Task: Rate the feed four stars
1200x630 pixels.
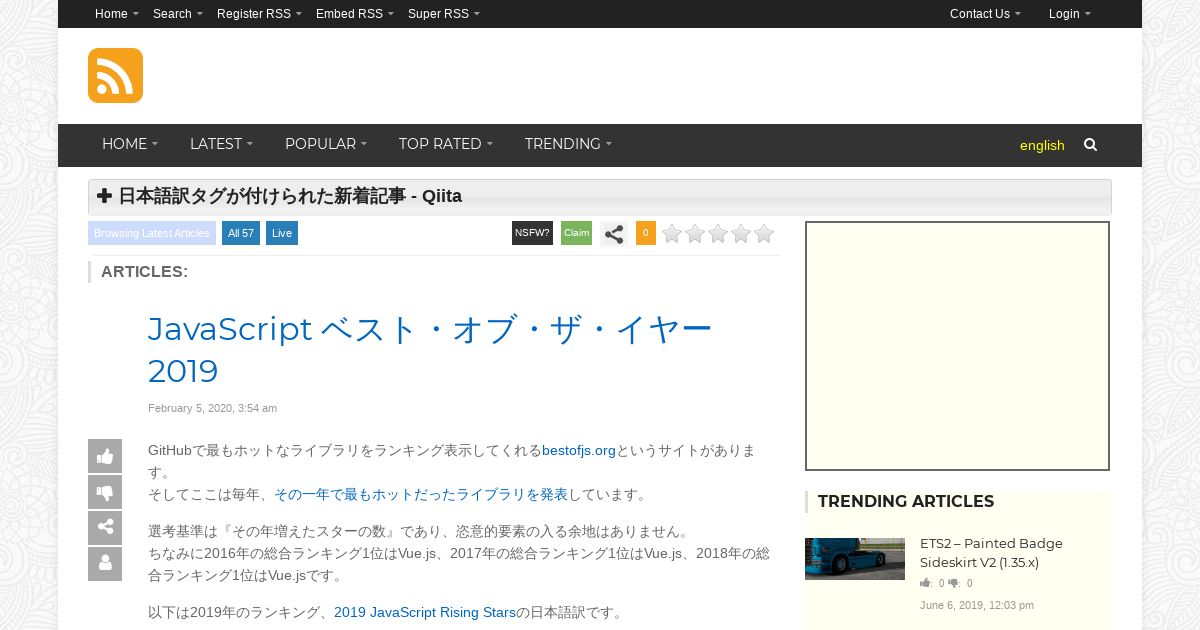Action: coord(741,234)
